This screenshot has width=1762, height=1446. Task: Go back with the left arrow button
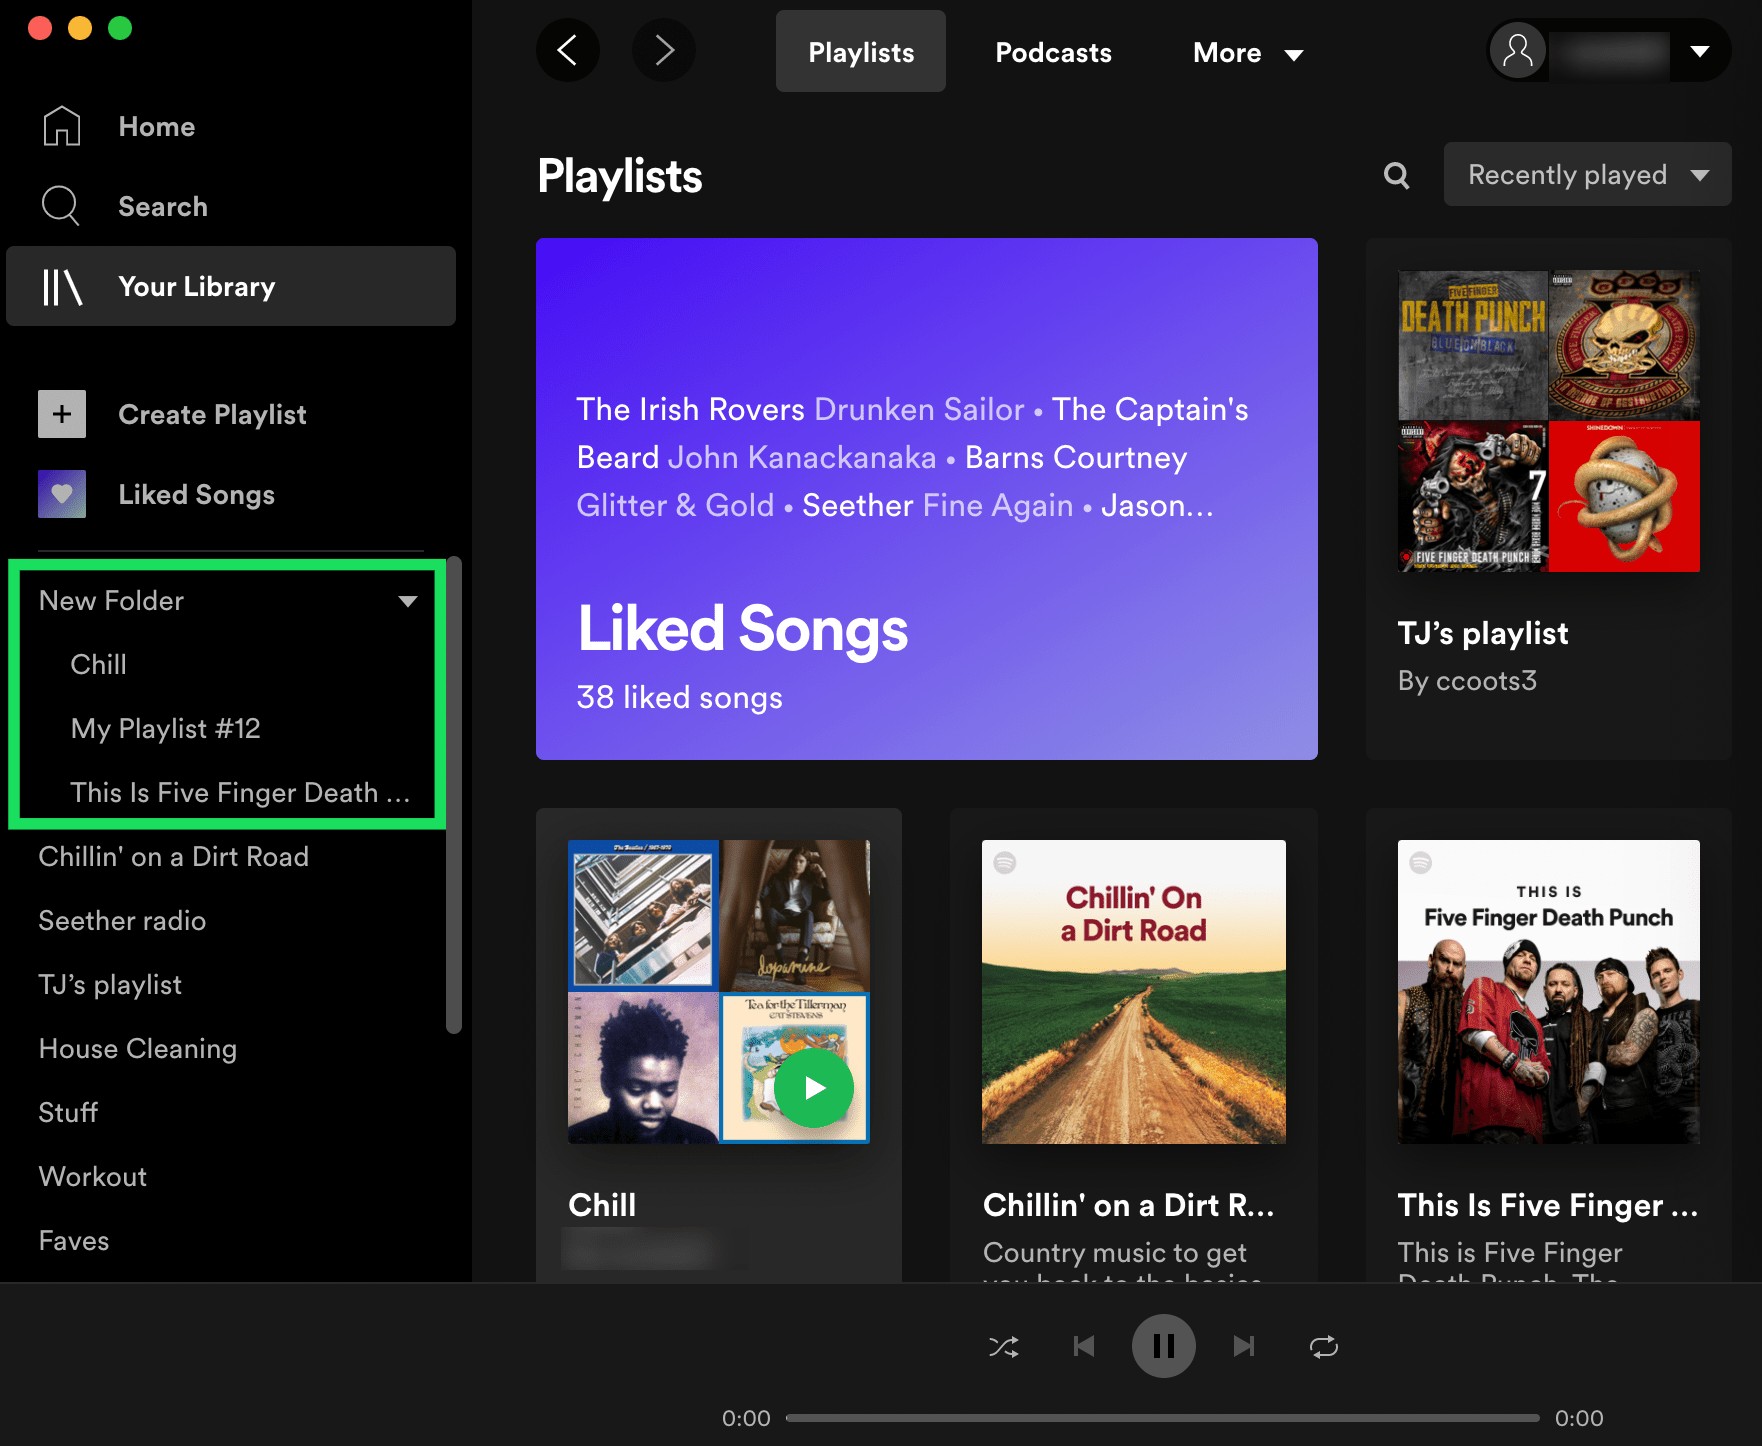coord(568,51)
